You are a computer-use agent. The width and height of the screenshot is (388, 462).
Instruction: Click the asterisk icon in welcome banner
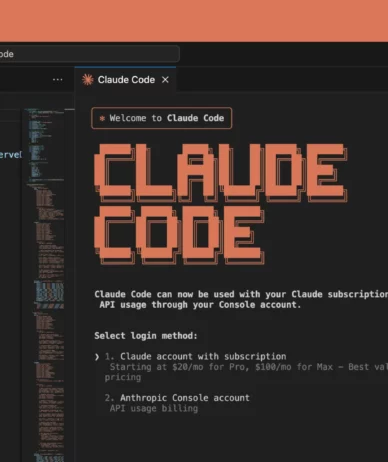(x=102, y=118)
